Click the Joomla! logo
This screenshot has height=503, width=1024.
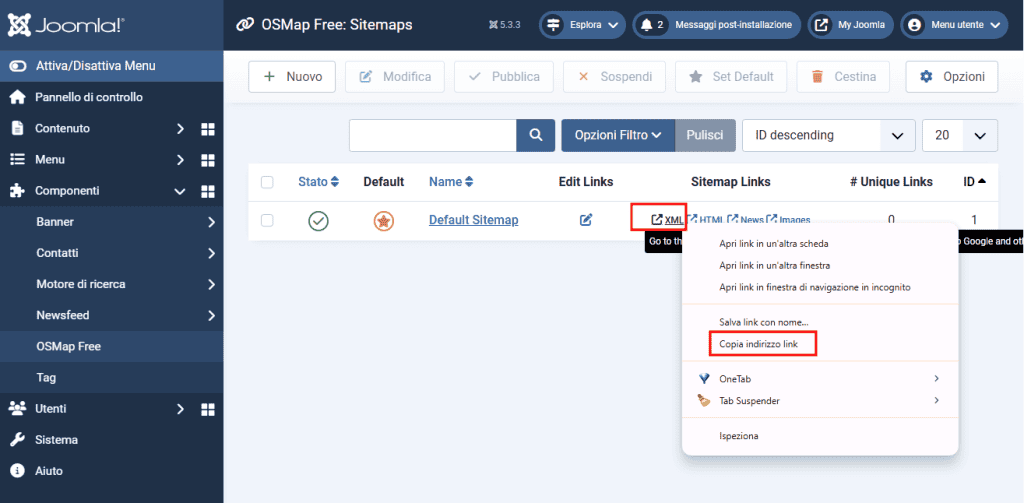[66, 25]
